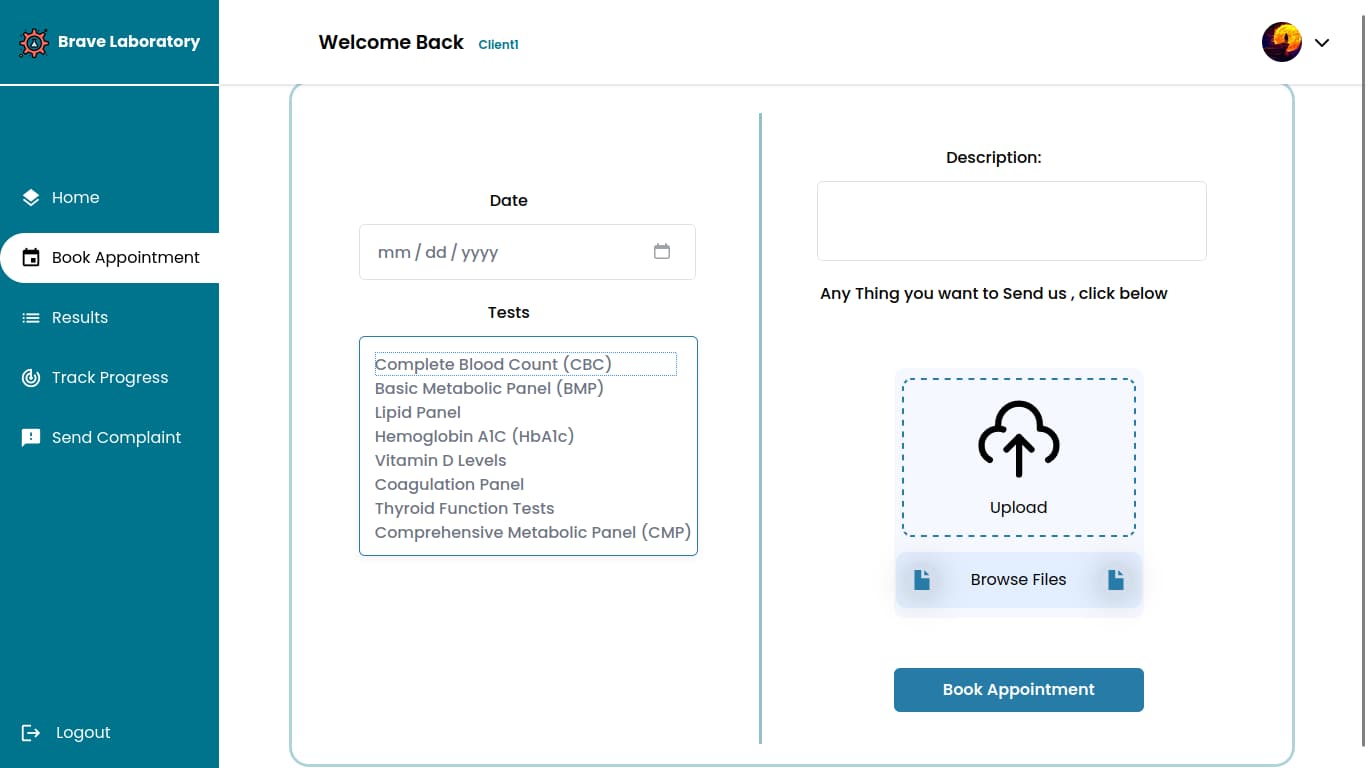1366x768 pixels.
Task: Click inside the Description text box
Action: point(1011,220)
